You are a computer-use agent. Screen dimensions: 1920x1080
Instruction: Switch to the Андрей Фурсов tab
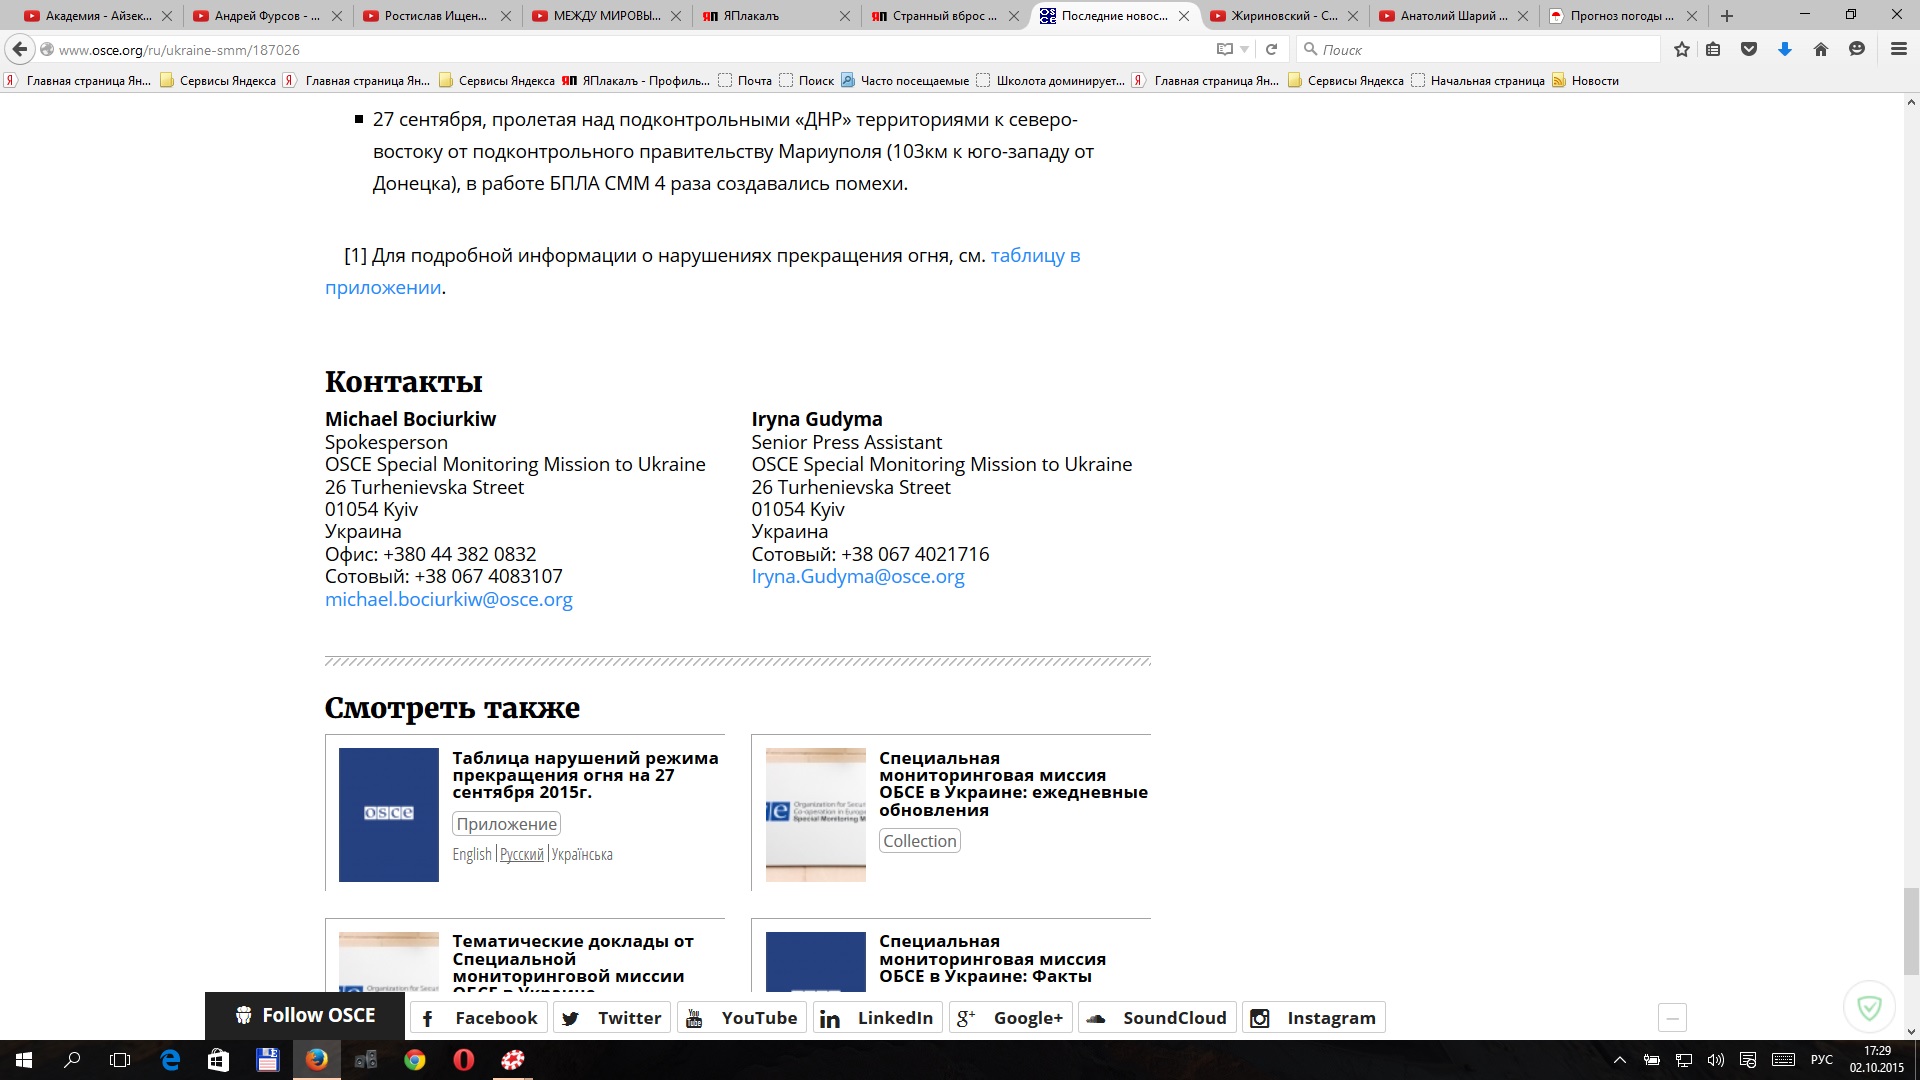coord(267,16)
